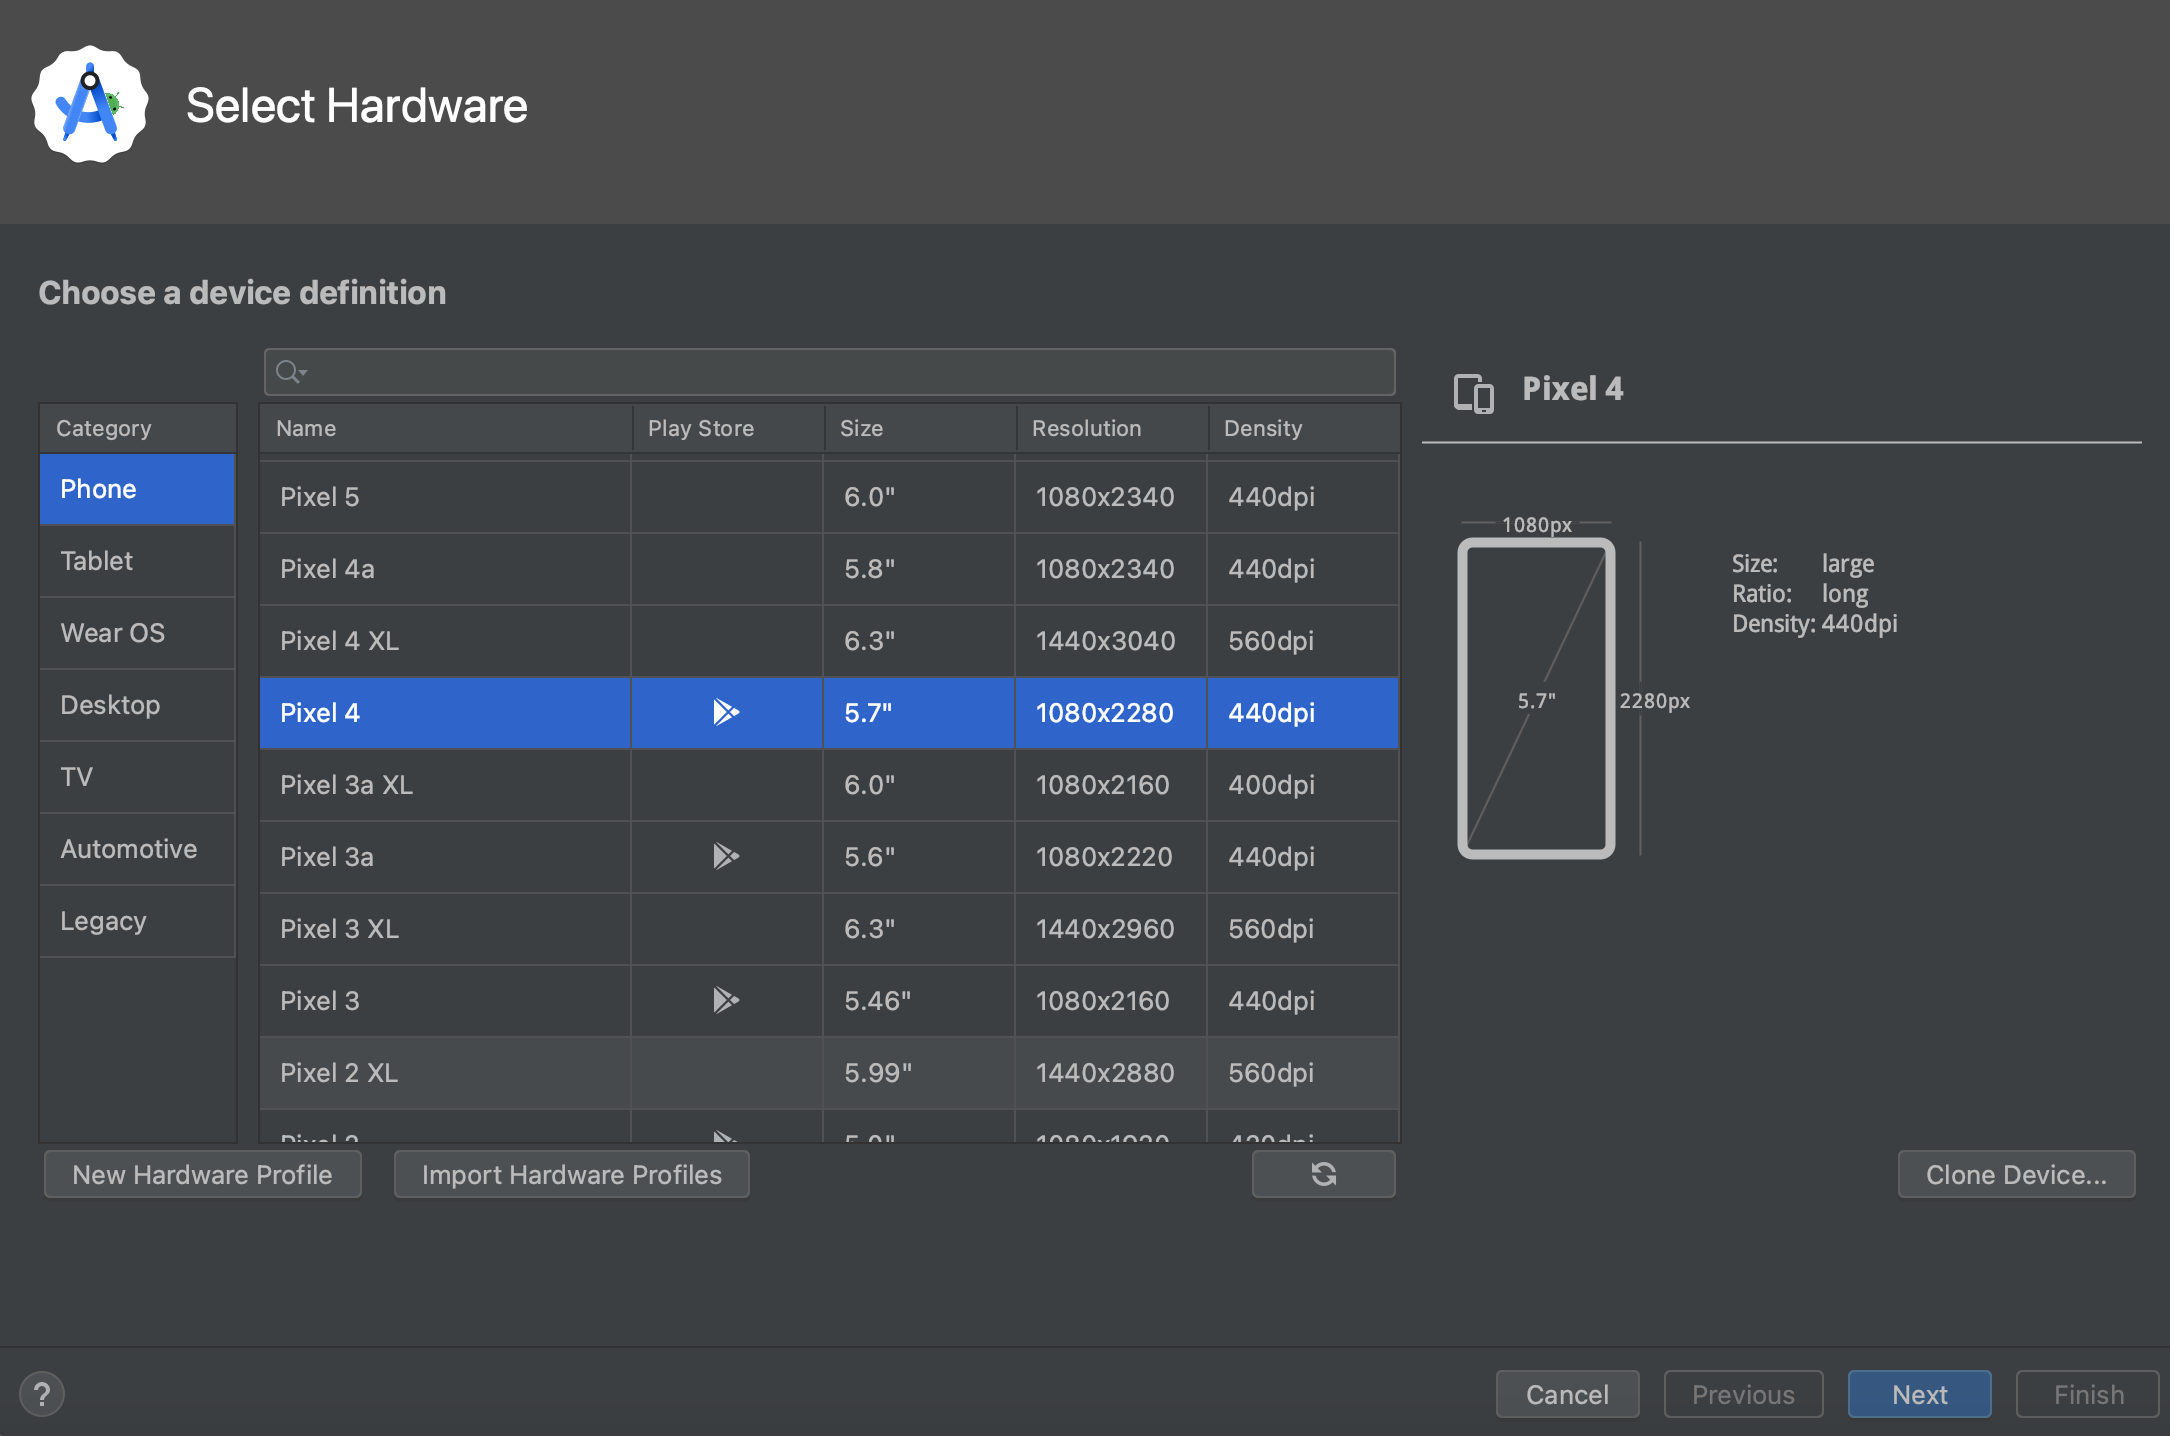Focus the device search input field
The width and height of the screenshot is (2170, 1436).
point(850,372)
